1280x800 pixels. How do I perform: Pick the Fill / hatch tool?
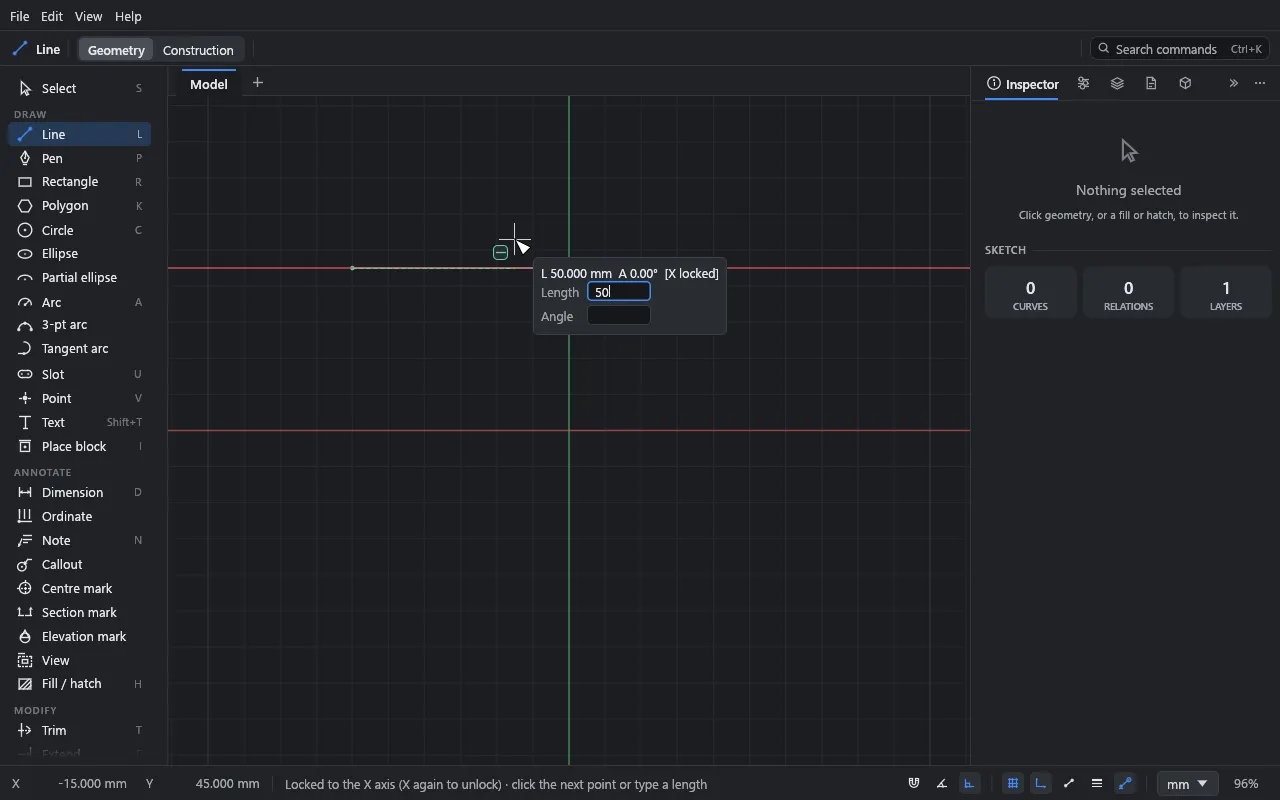click(80, 684)
